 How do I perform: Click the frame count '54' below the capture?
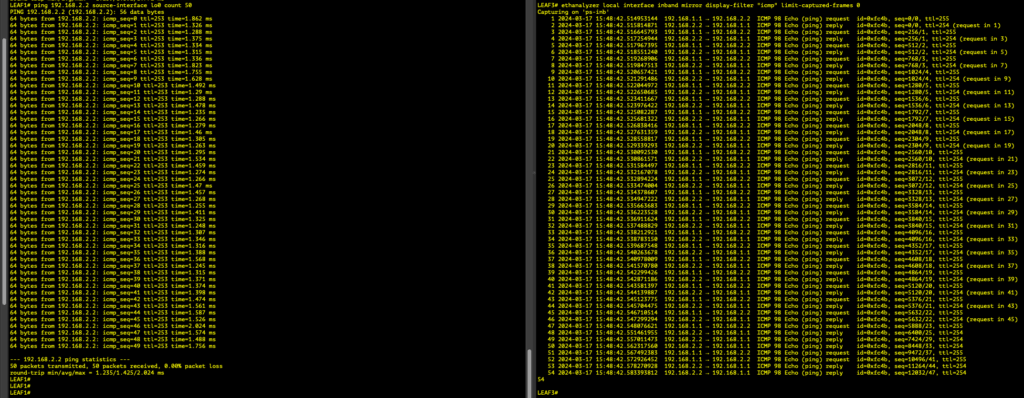pos(540,379)
